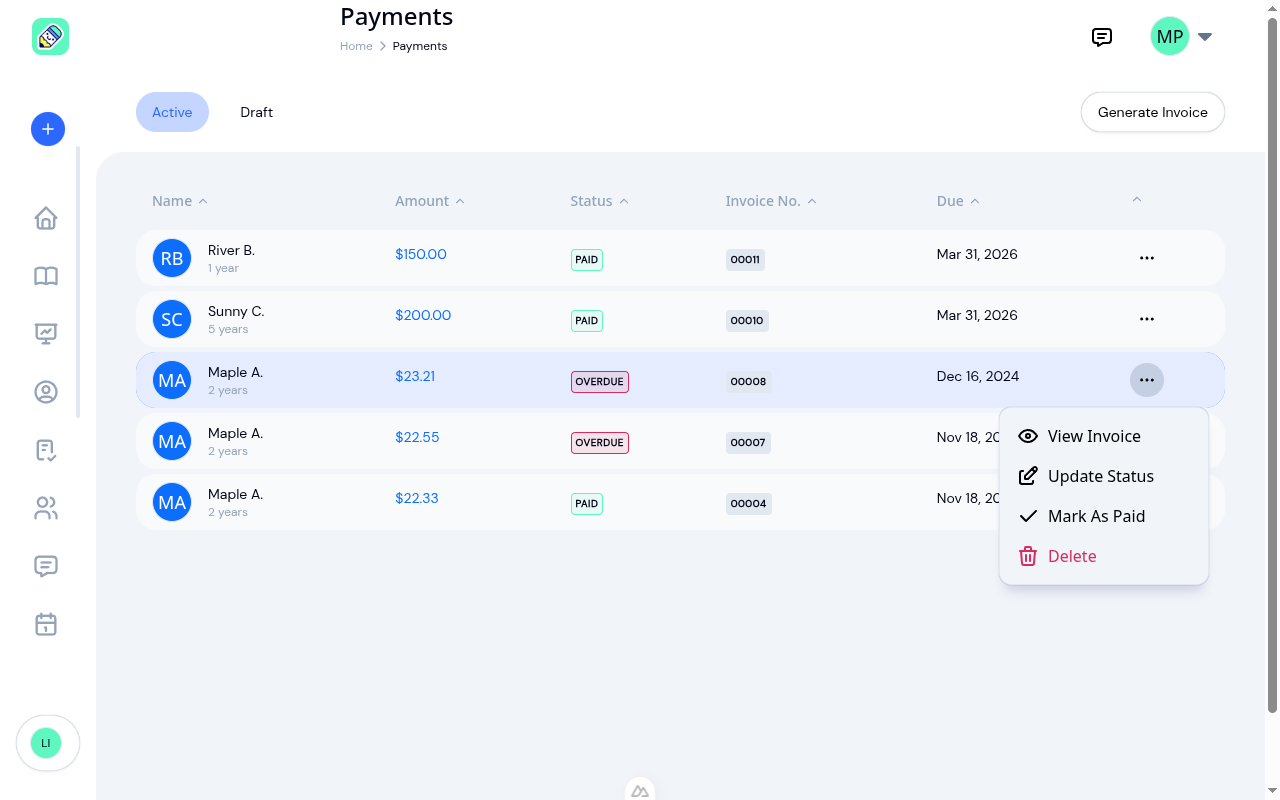Screen dimensions: 1280x800
Task: Click invoice number 00004
Action: pyautogui.click(x=748, y=504)
